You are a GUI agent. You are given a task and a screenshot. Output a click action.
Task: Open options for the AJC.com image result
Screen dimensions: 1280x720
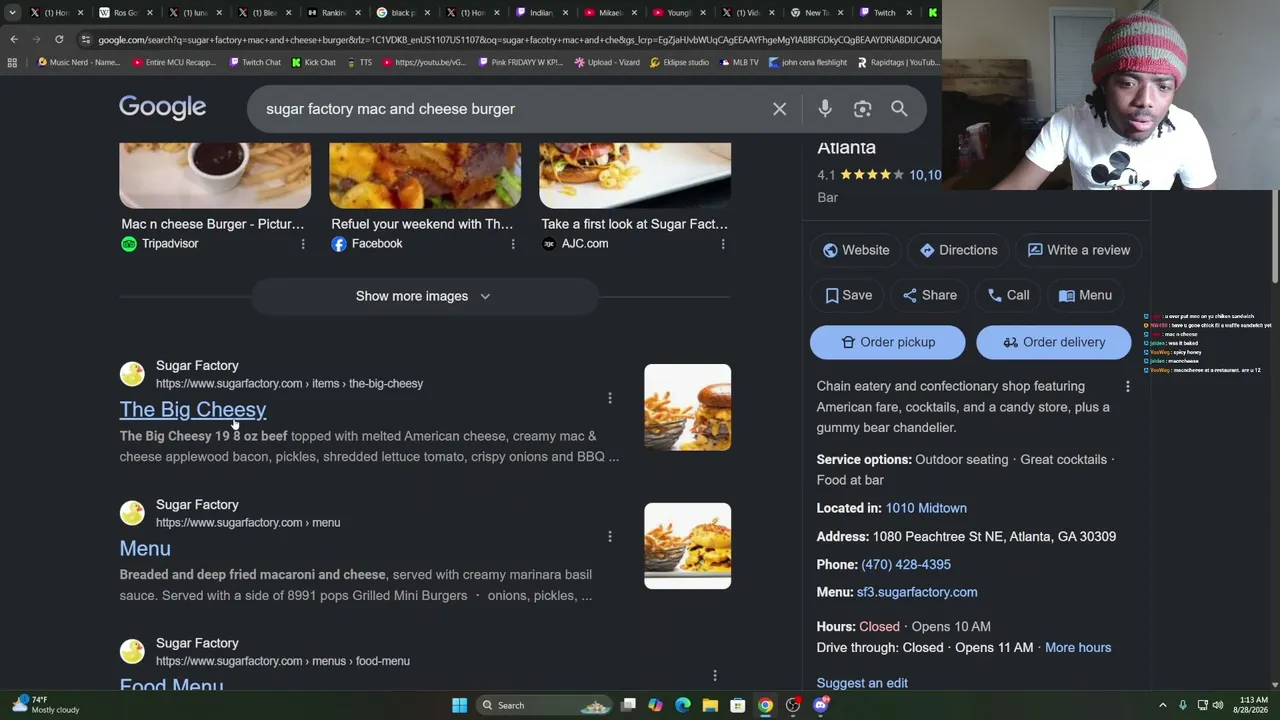tap(722, 244)
